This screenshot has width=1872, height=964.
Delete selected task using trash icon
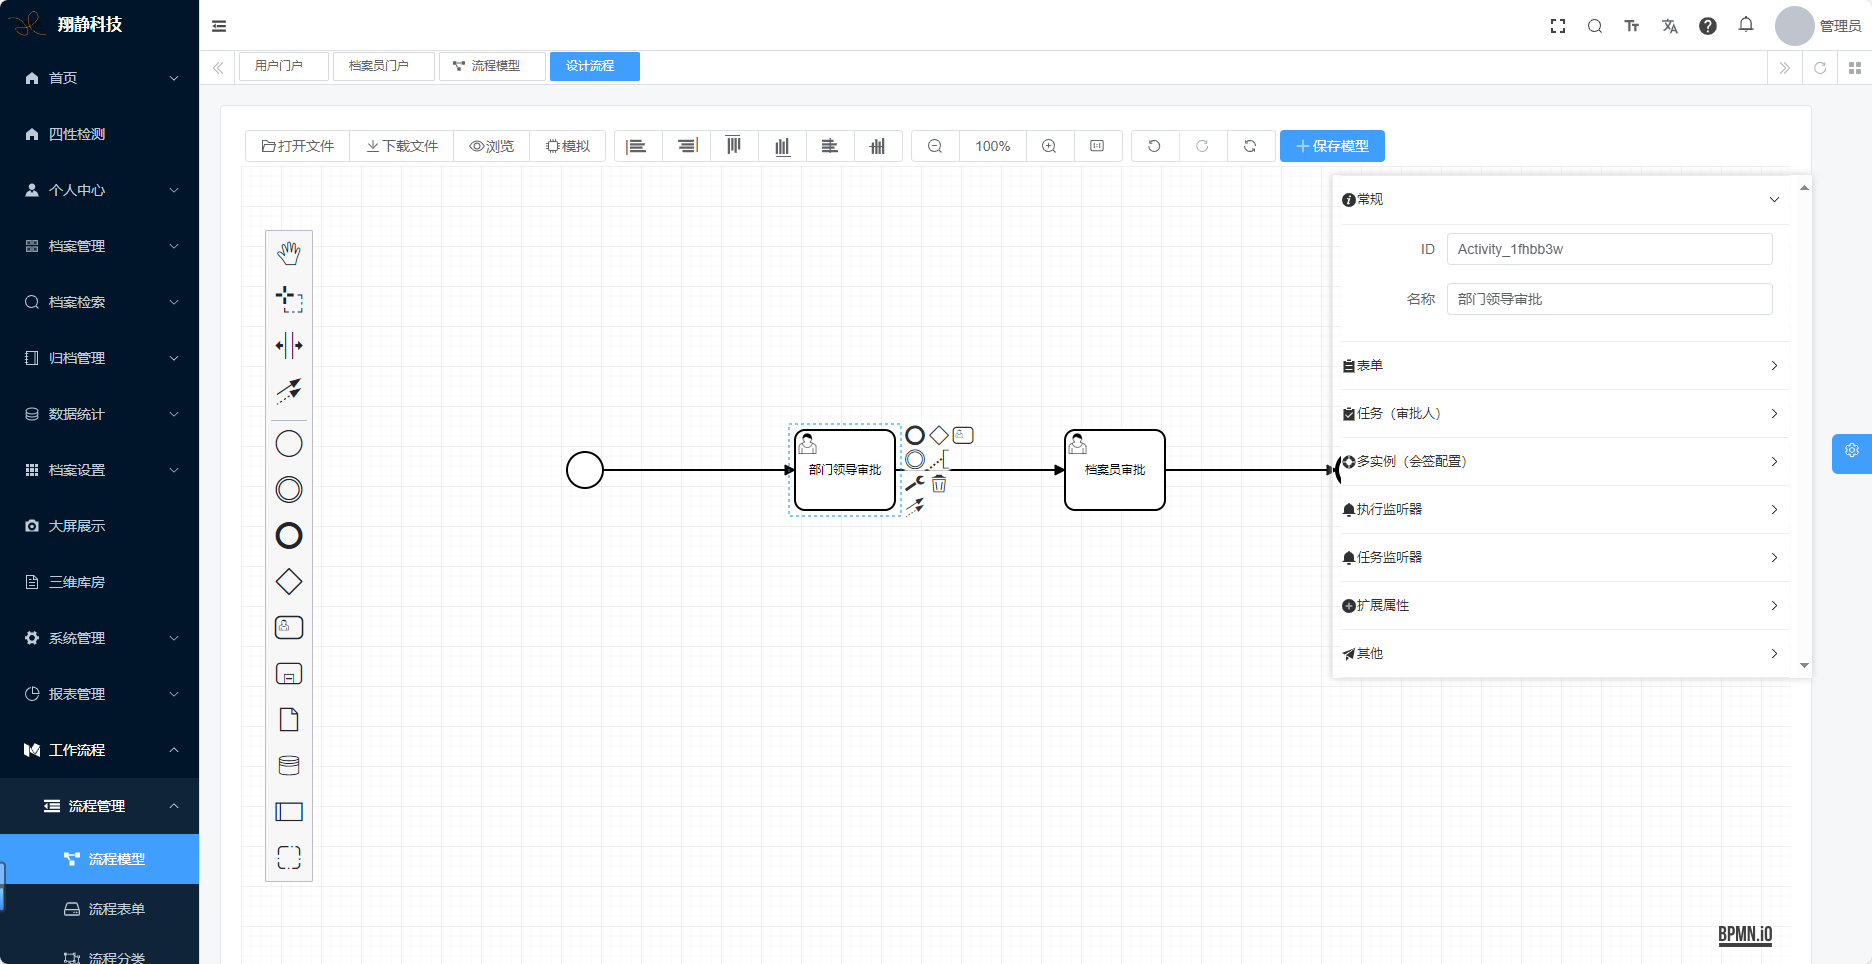(x=939, y=484)
